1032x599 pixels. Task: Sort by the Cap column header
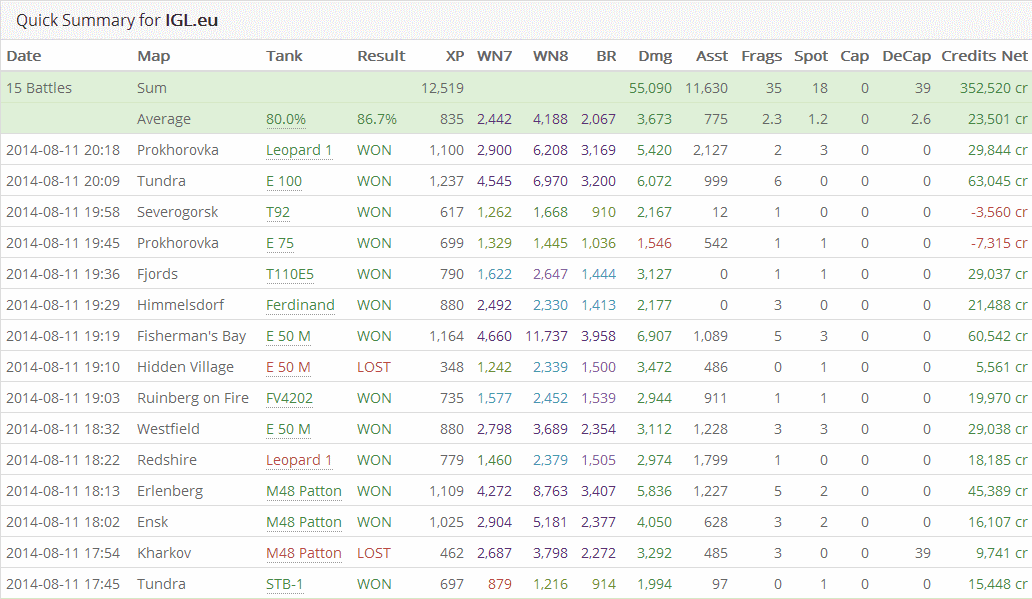pyautogui.click(x=854, y=56)
